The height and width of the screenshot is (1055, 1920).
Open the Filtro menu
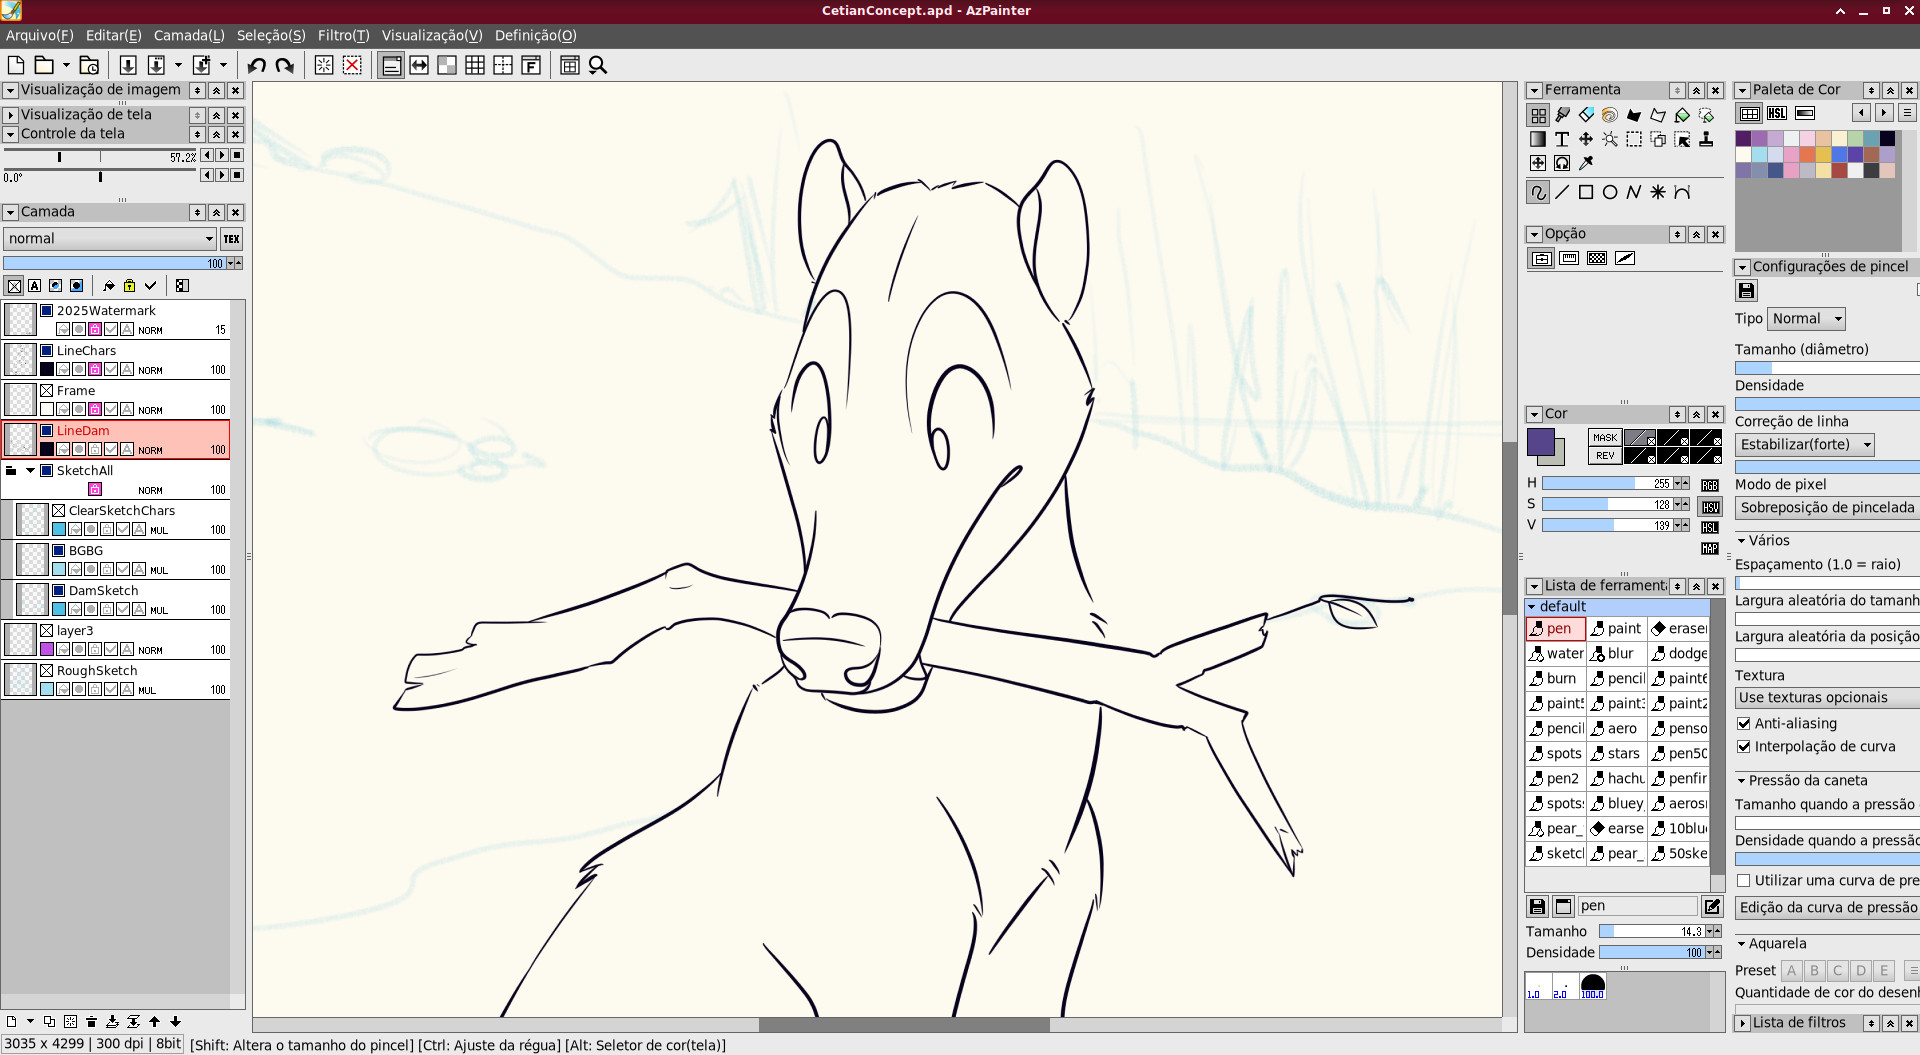click(x=344, y=35)
